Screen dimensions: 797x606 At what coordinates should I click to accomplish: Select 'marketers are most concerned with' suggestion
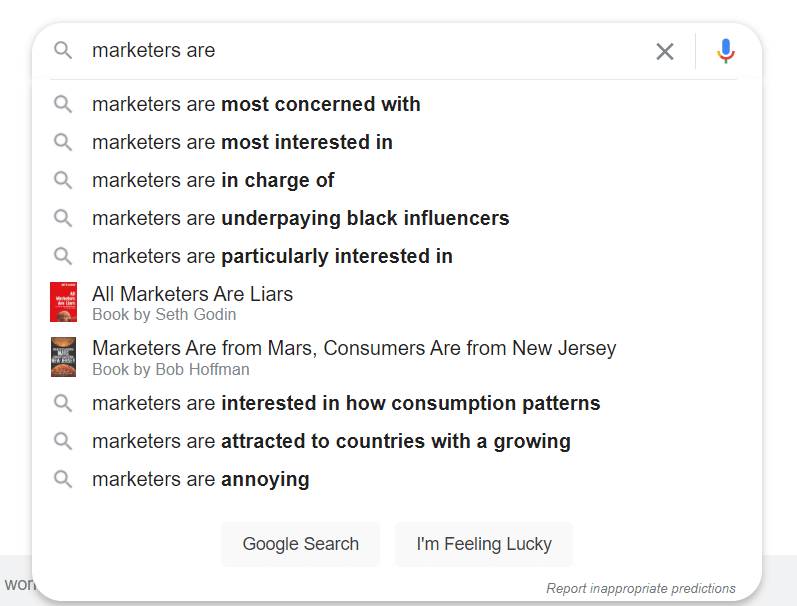(256, 104)
